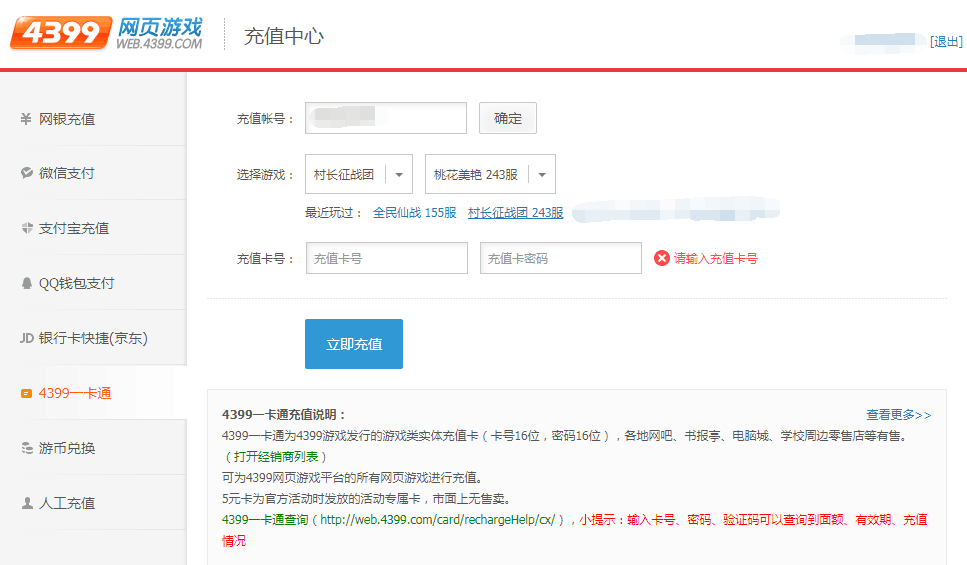Focus the 充值卡密码 input field
The width and height of the screenshot is (967, 565).
561,258
